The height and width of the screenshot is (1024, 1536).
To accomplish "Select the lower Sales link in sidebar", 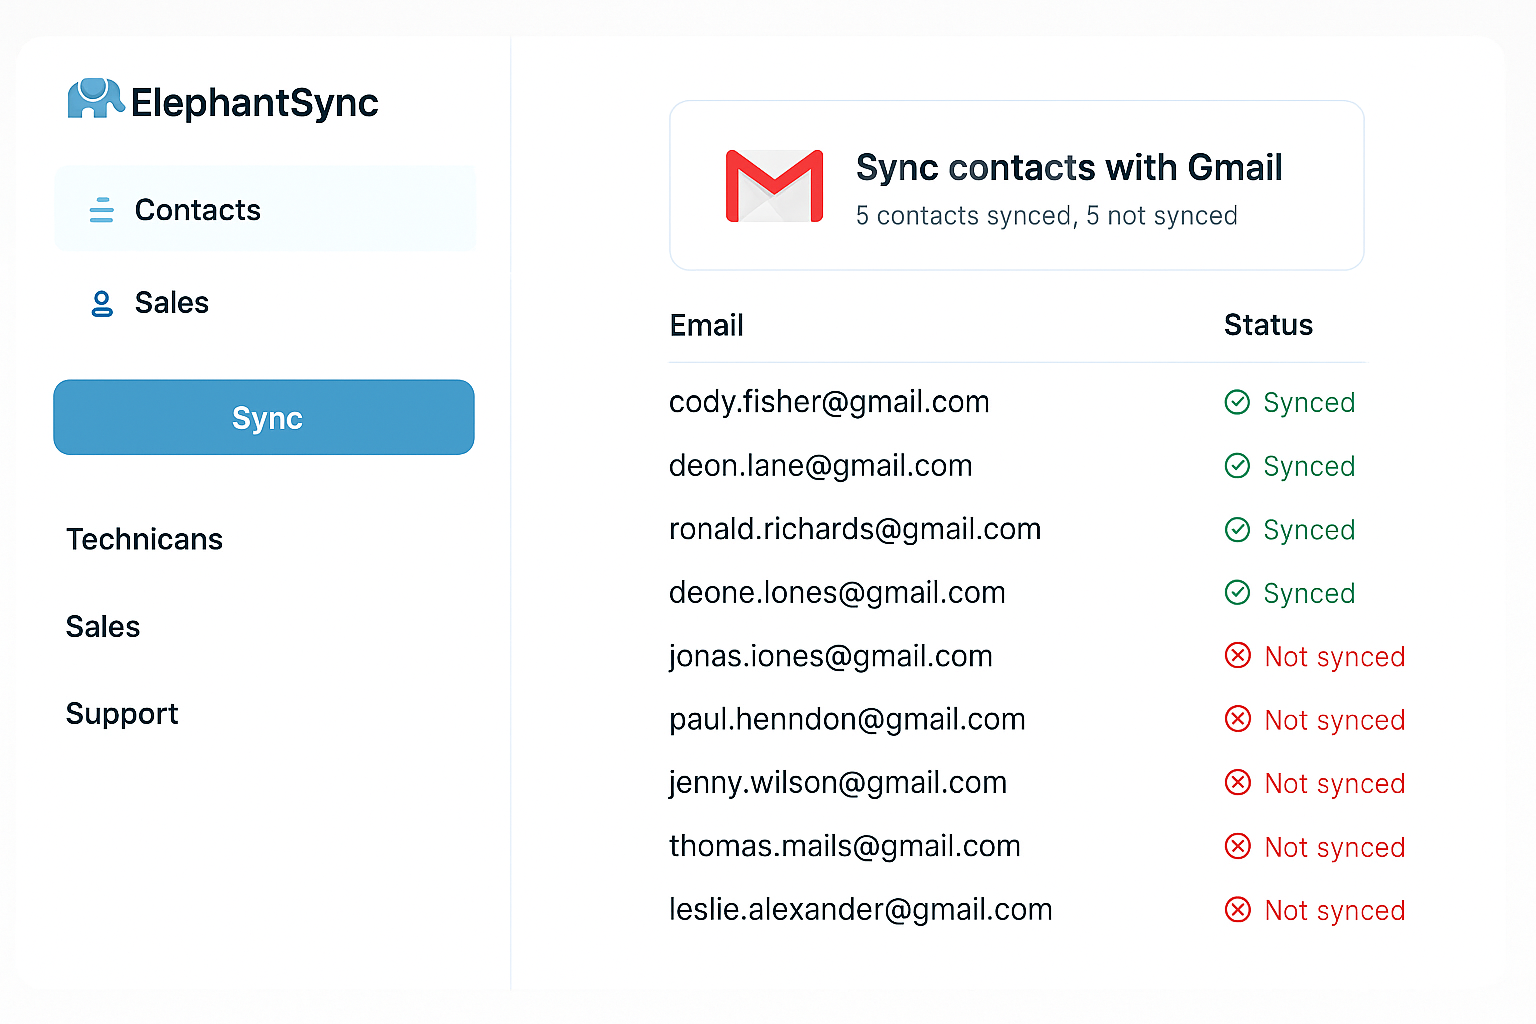I will click(x=103, y=627).
